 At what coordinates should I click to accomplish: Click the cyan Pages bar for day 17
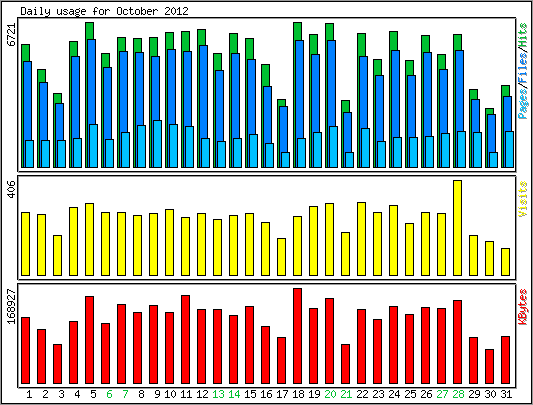(x=286, y=159)
